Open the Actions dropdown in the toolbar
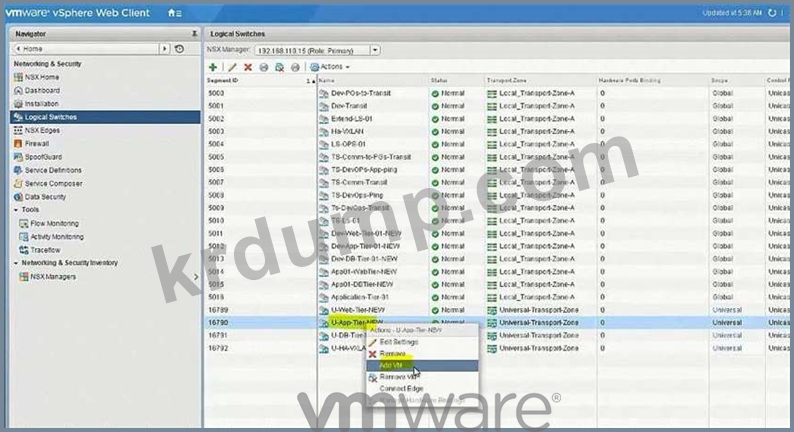Viewport: 794px width, 432px height. pyautogui.click(x=330, y=67)
